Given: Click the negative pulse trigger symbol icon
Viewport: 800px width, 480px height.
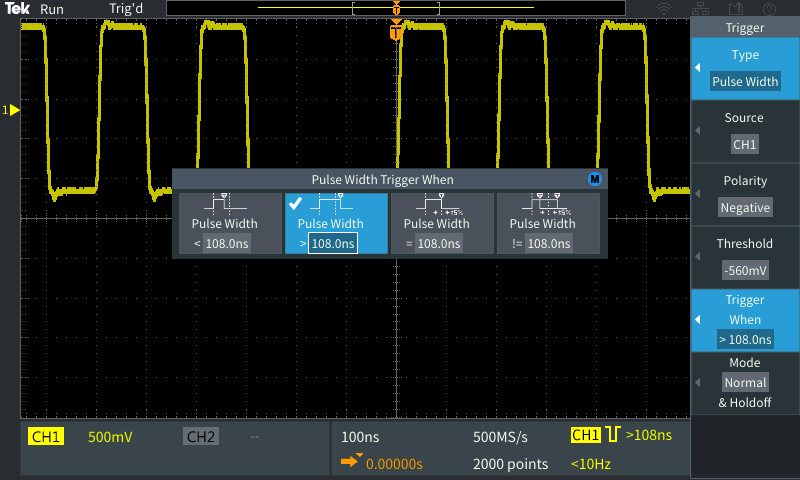Looking at the screenshot, I should [613, 436].
